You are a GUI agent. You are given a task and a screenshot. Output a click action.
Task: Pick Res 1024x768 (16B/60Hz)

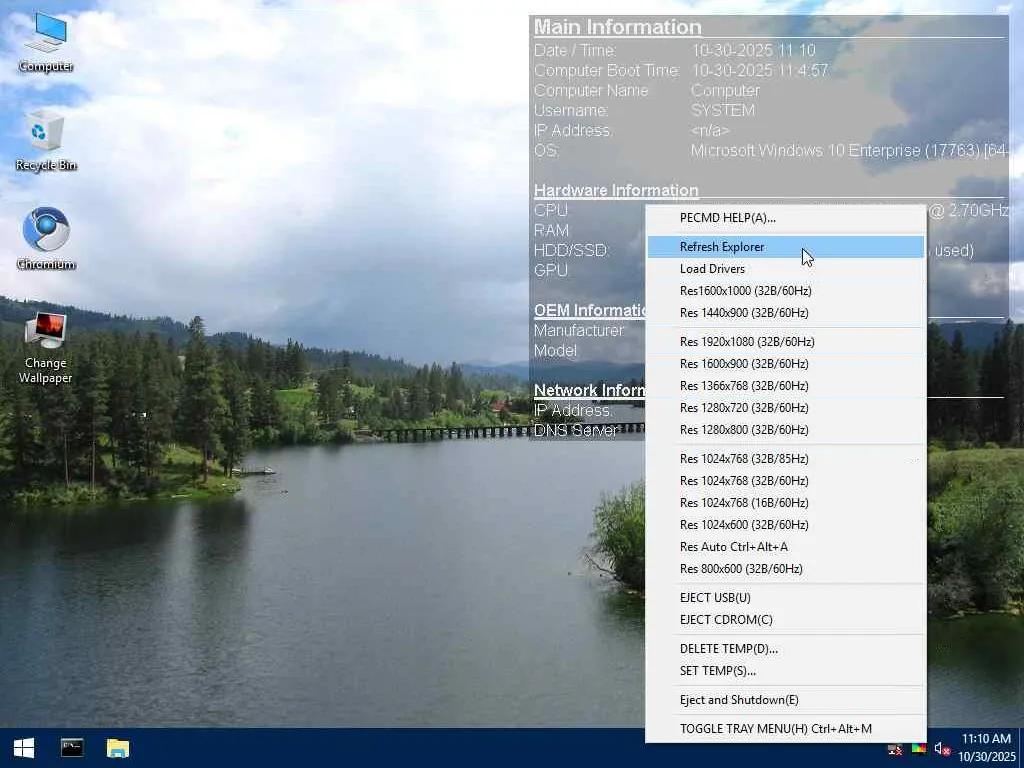tap(786, 504)
